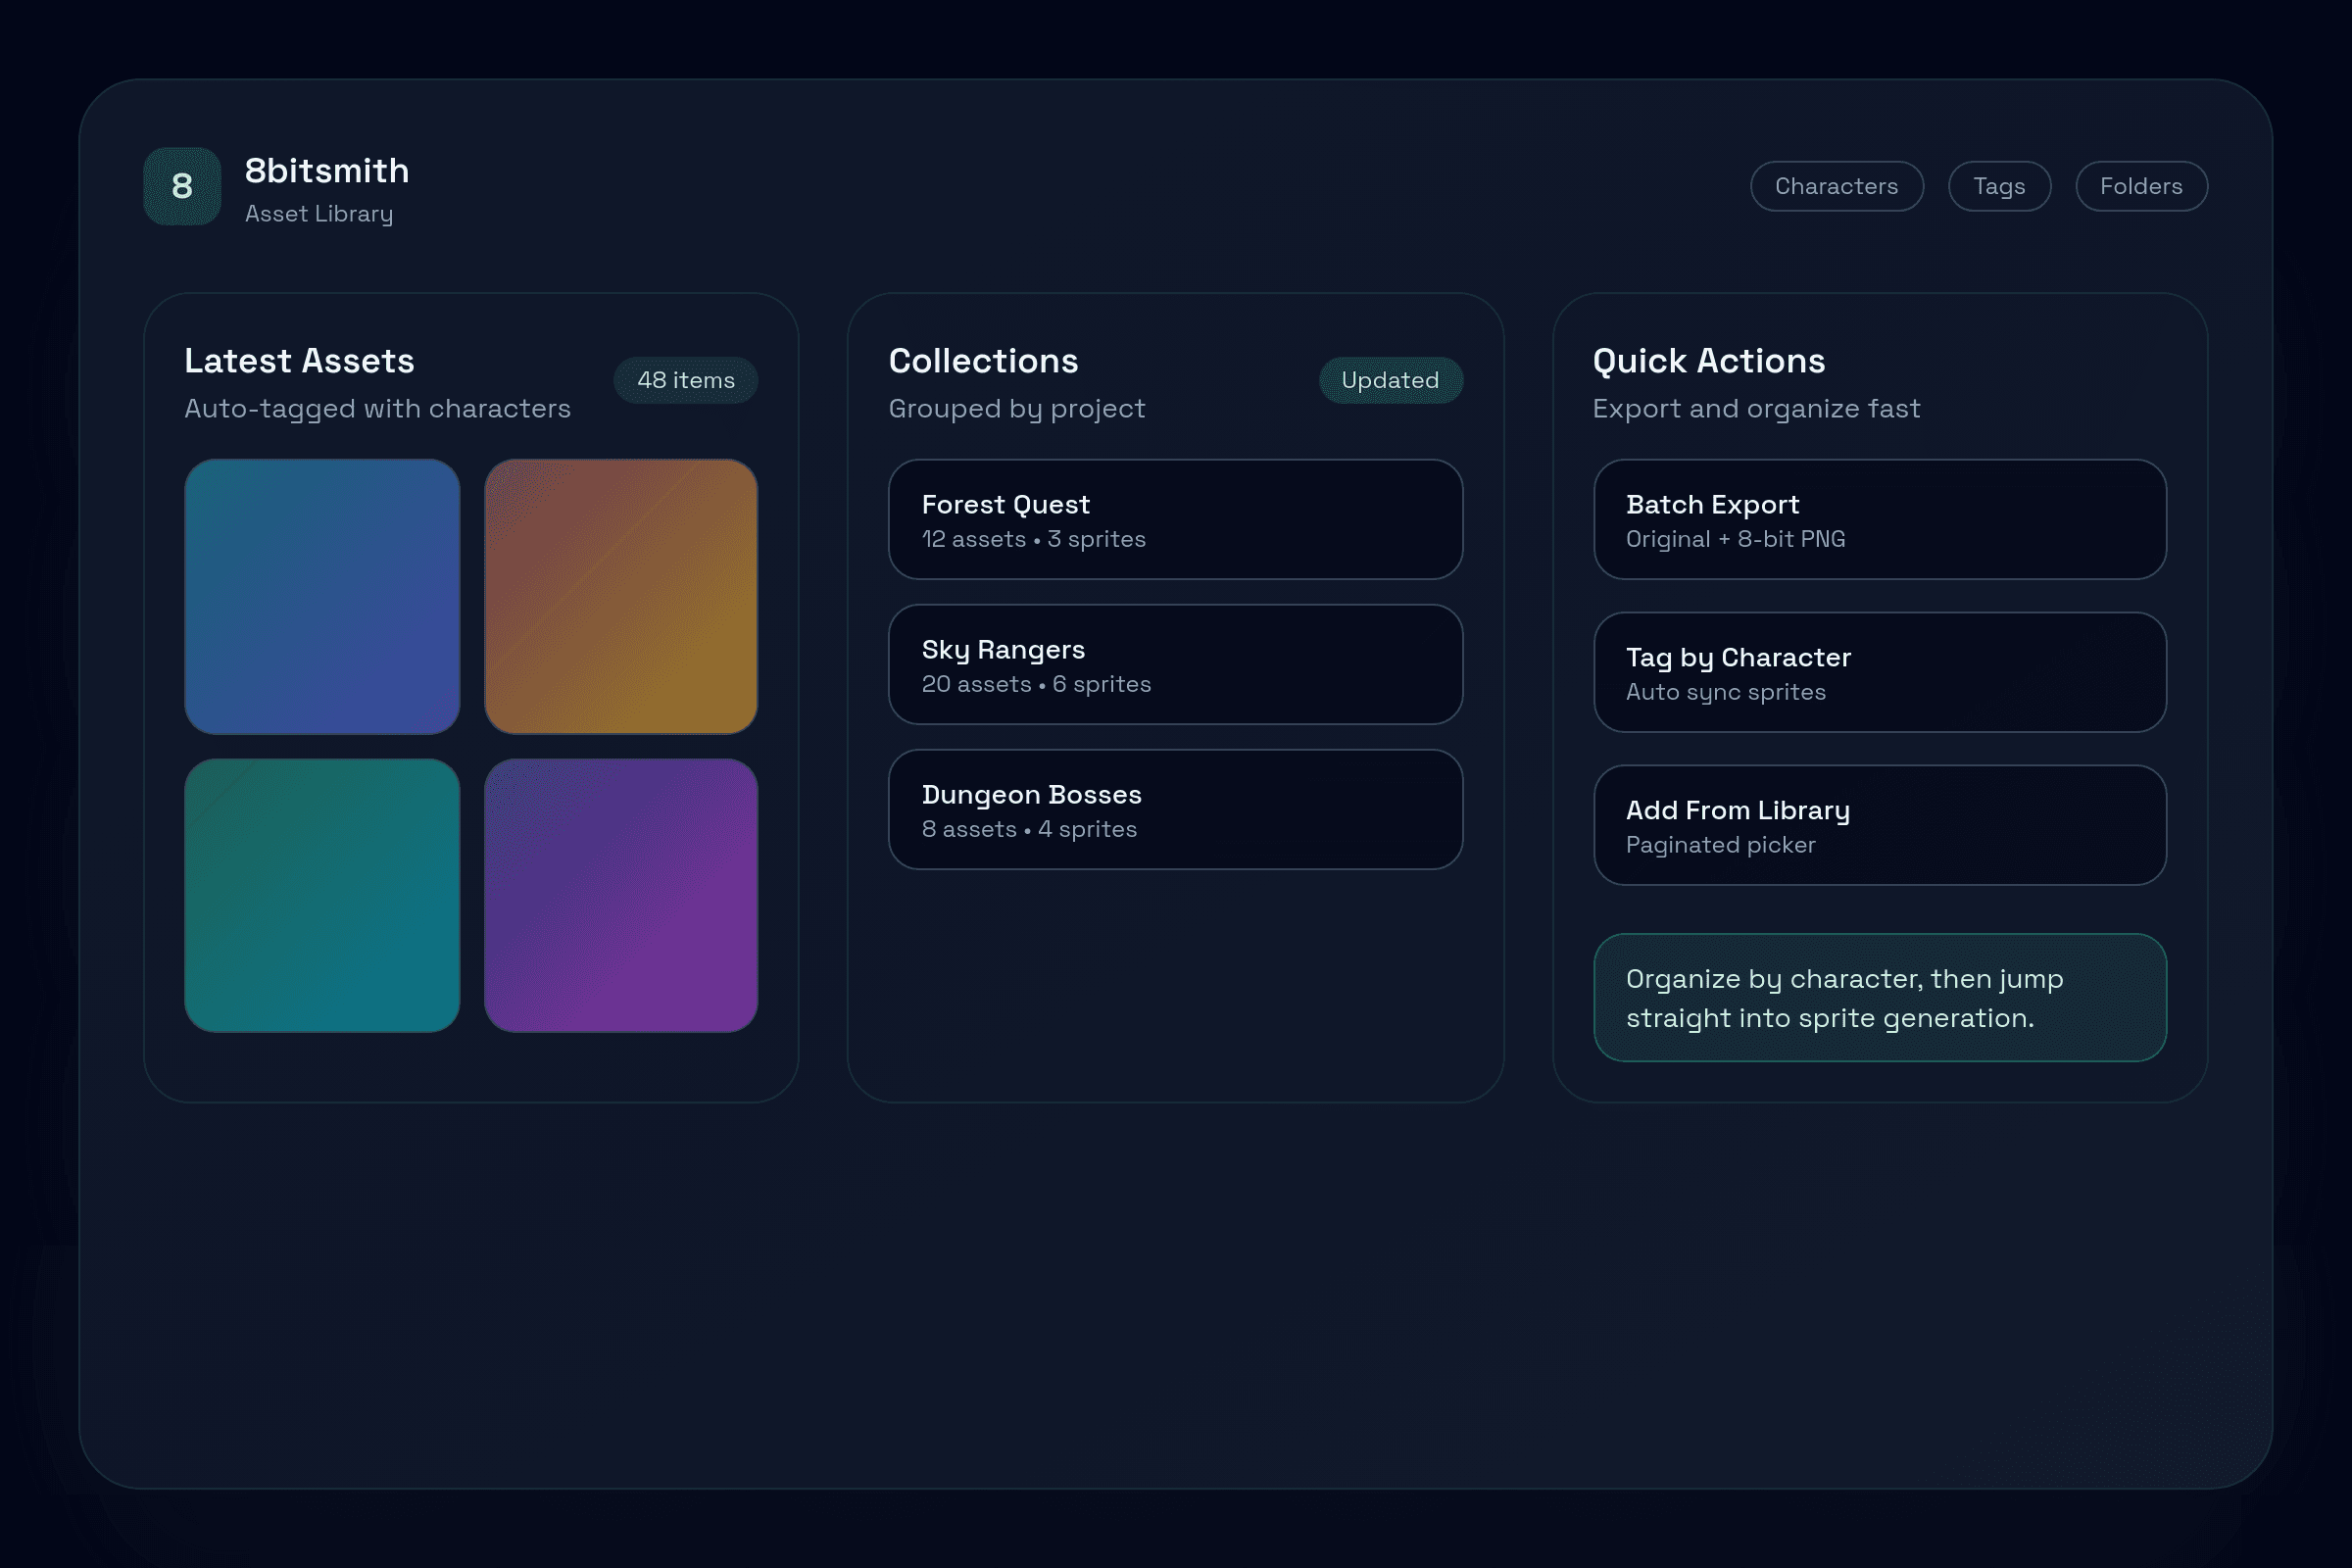The width and height of the screenshot is (2352, 1568).
Task: Click the sprite generation tip box
Action: pyautogui.click(x=1879, y=997)
